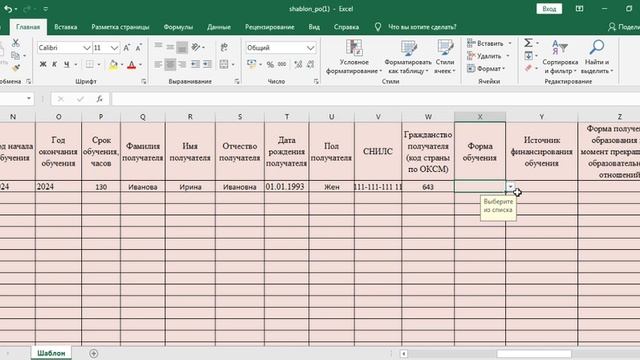Open Найти и выделить menu

tap(597, 57)
